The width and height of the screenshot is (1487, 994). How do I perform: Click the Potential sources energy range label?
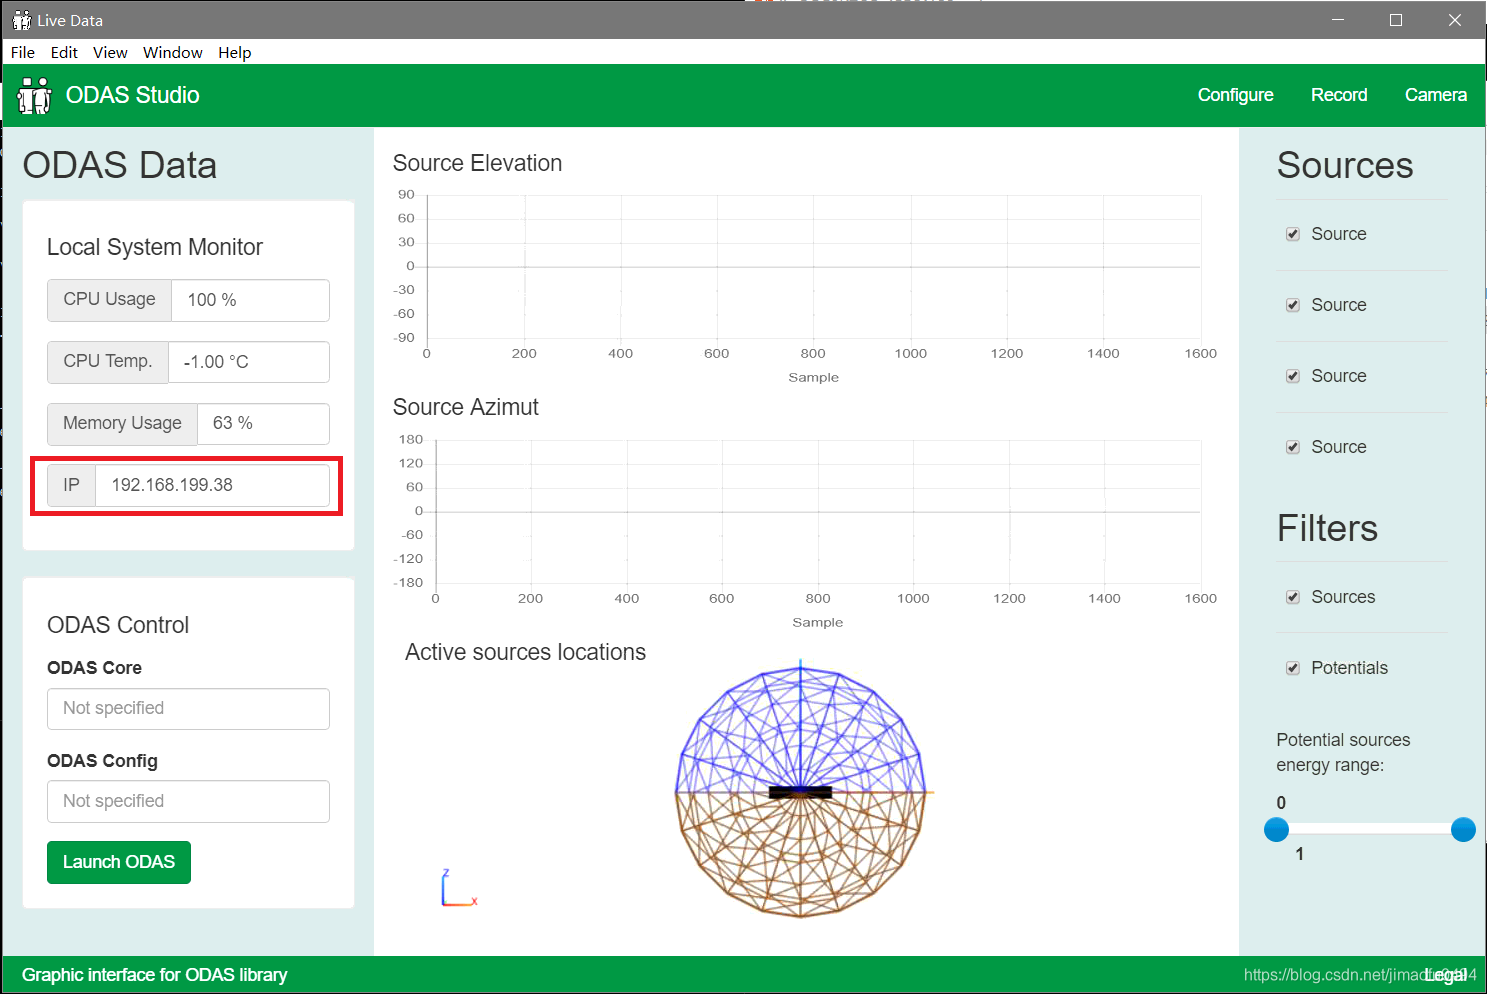(x=1343, y=752)
